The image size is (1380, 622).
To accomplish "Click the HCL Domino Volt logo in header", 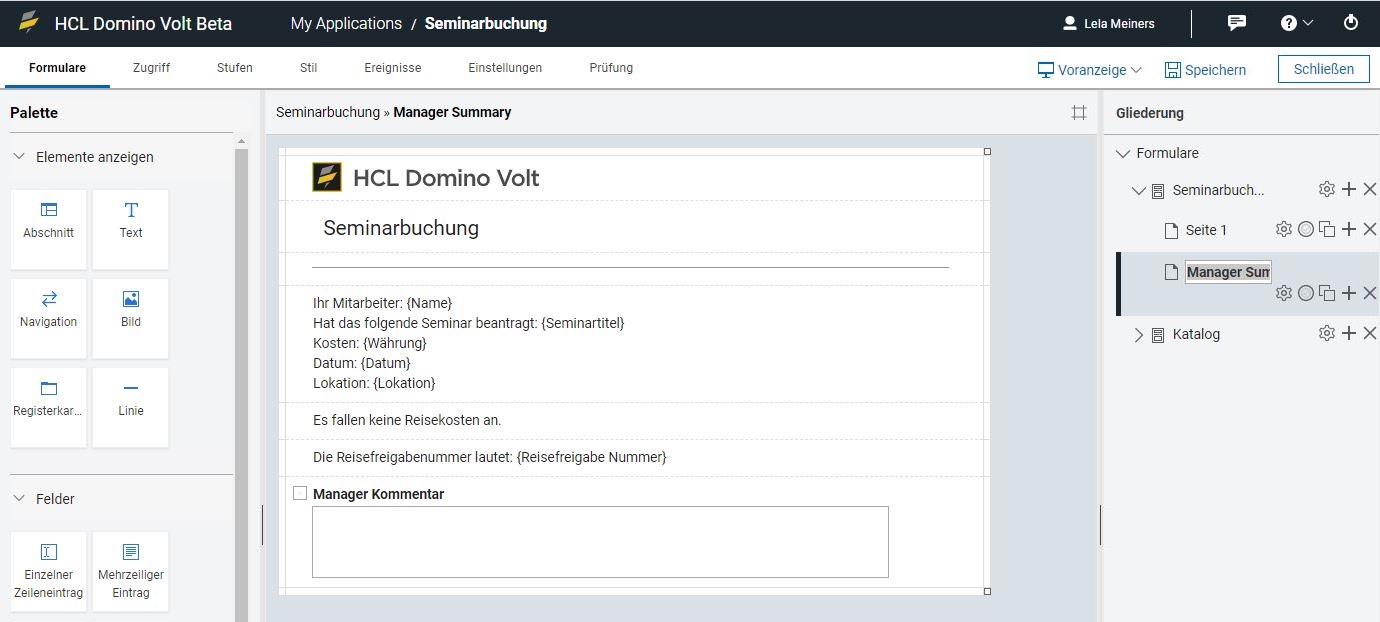I will pyautogui.click(x=29, y=23).
